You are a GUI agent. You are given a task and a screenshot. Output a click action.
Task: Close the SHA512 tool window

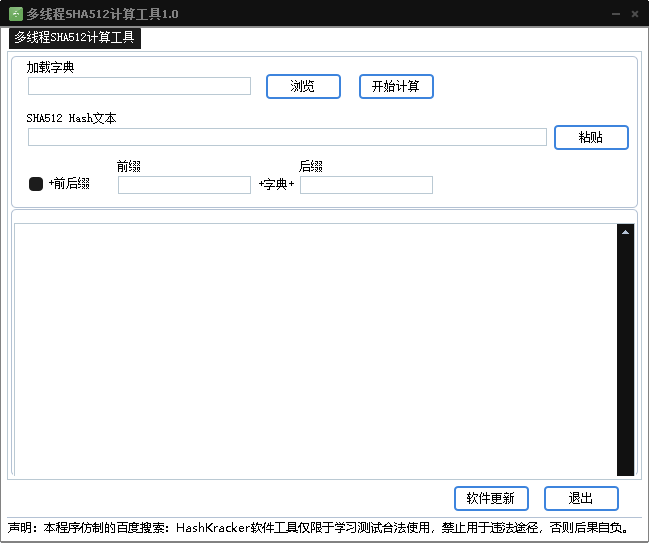point(635,13)
